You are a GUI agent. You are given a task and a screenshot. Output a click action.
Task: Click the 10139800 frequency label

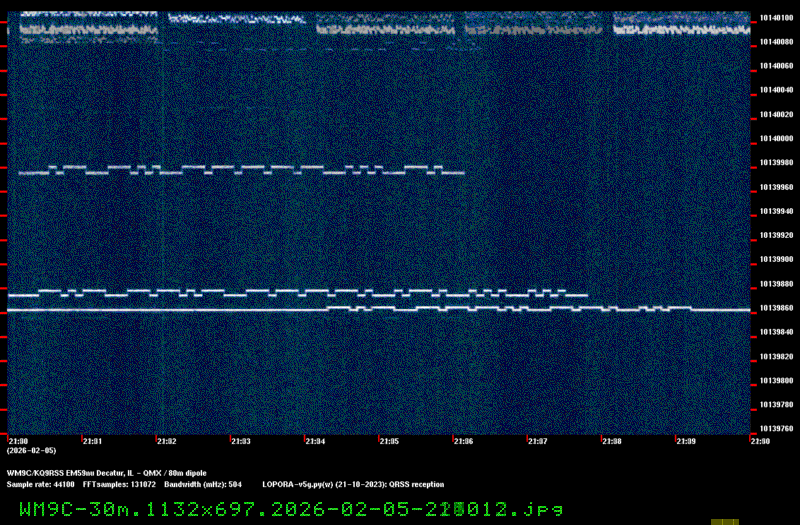coord(776,381)
